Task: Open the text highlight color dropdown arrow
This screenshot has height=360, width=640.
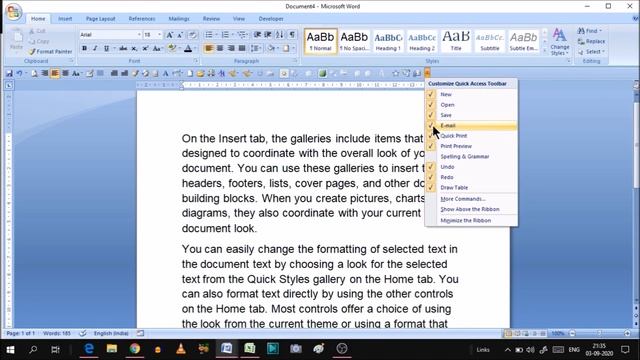Action: (x=179, y=48)
